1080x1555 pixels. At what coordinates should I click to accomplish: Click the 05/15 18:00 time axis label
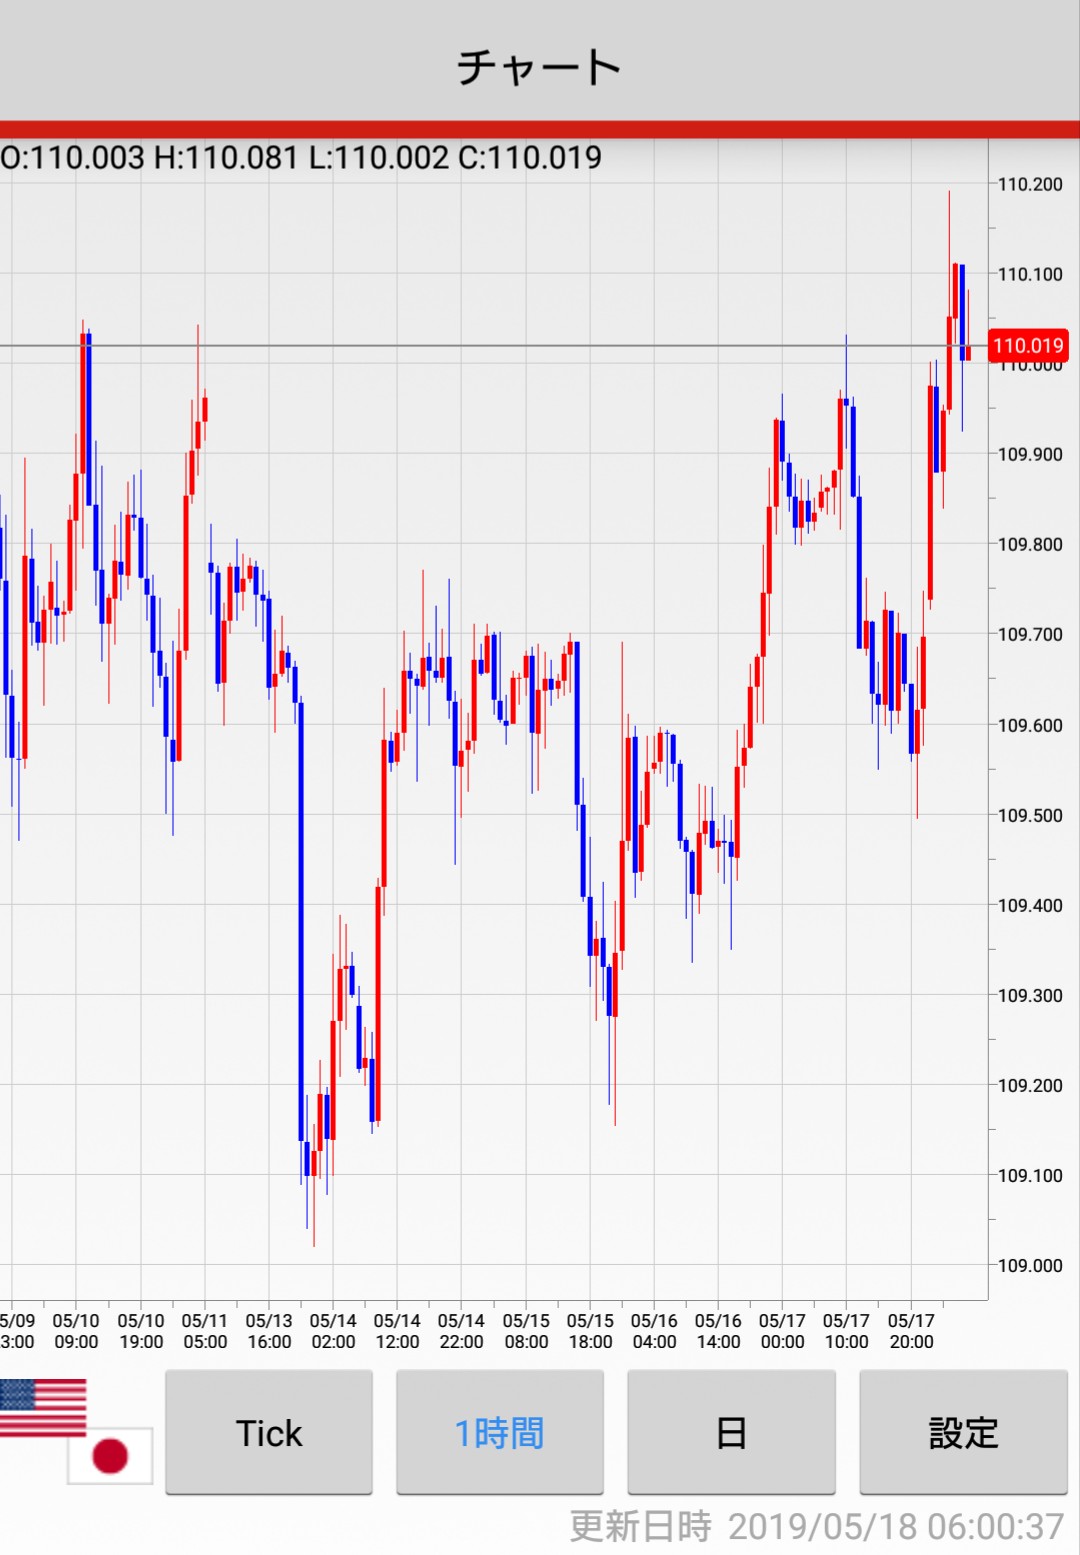point(590,1331)
